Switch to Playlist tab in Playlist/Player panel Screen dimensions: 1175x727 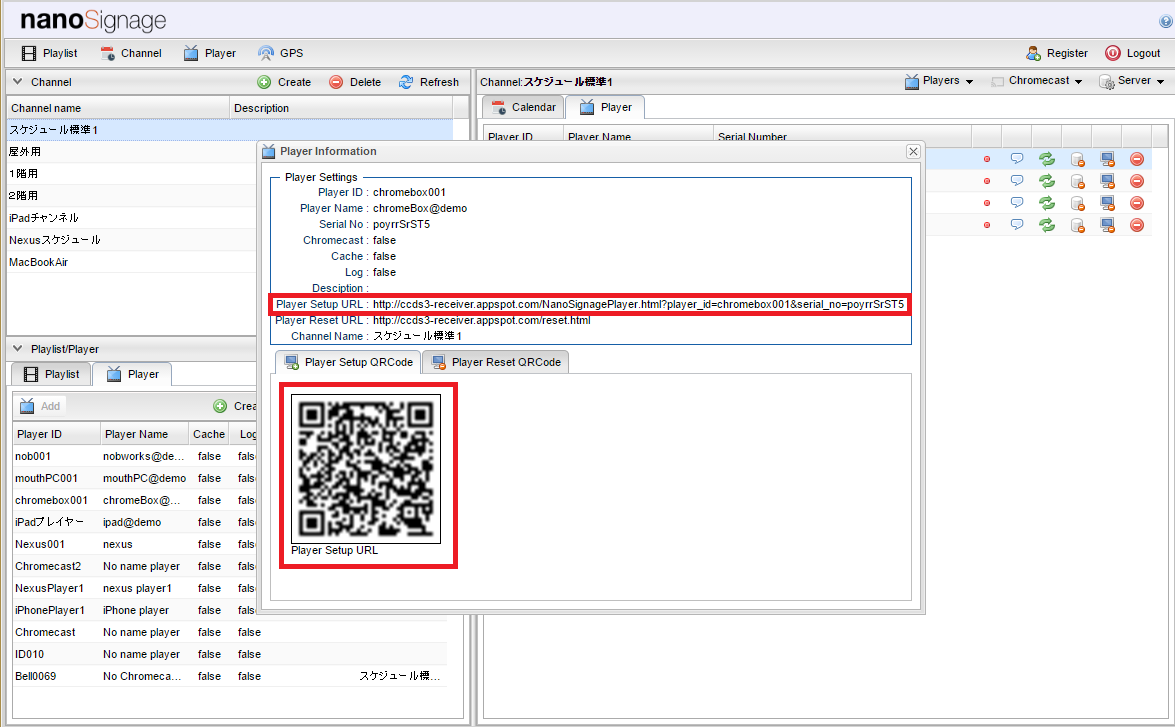(x=51, y=374)
